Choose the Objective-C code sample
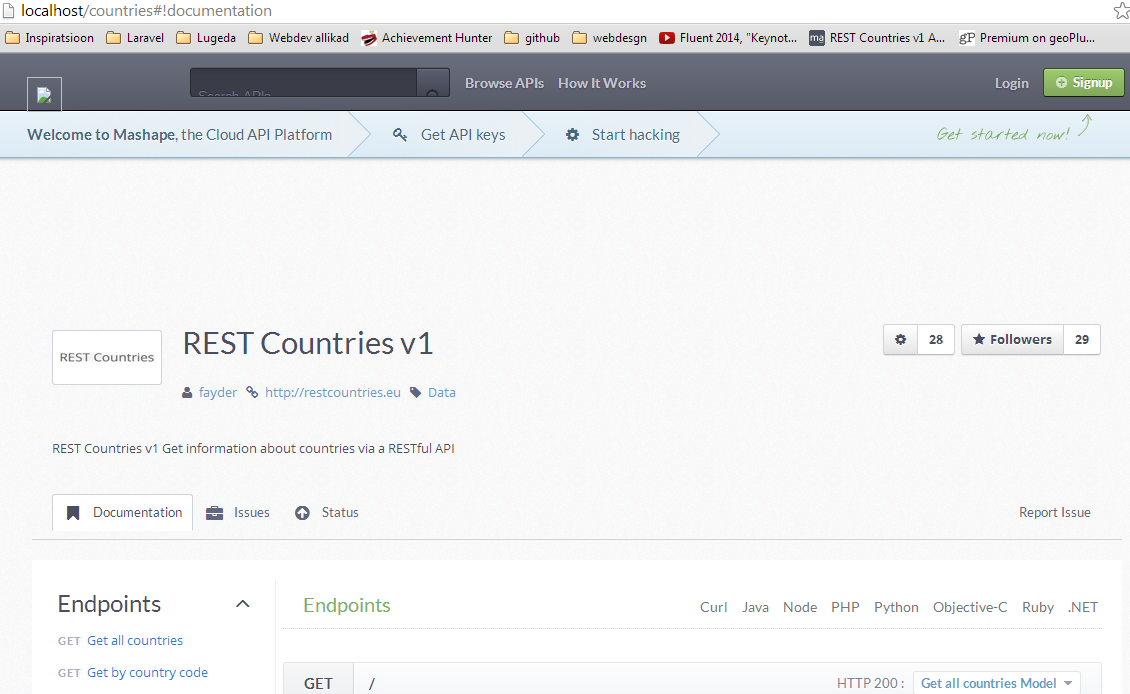1130x694 pixels. click(970, 607)
